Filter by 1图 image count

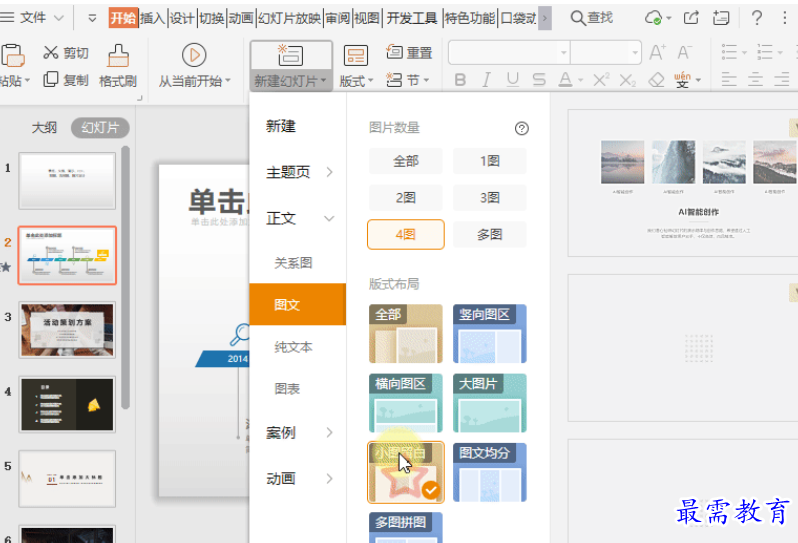(490, 161)
